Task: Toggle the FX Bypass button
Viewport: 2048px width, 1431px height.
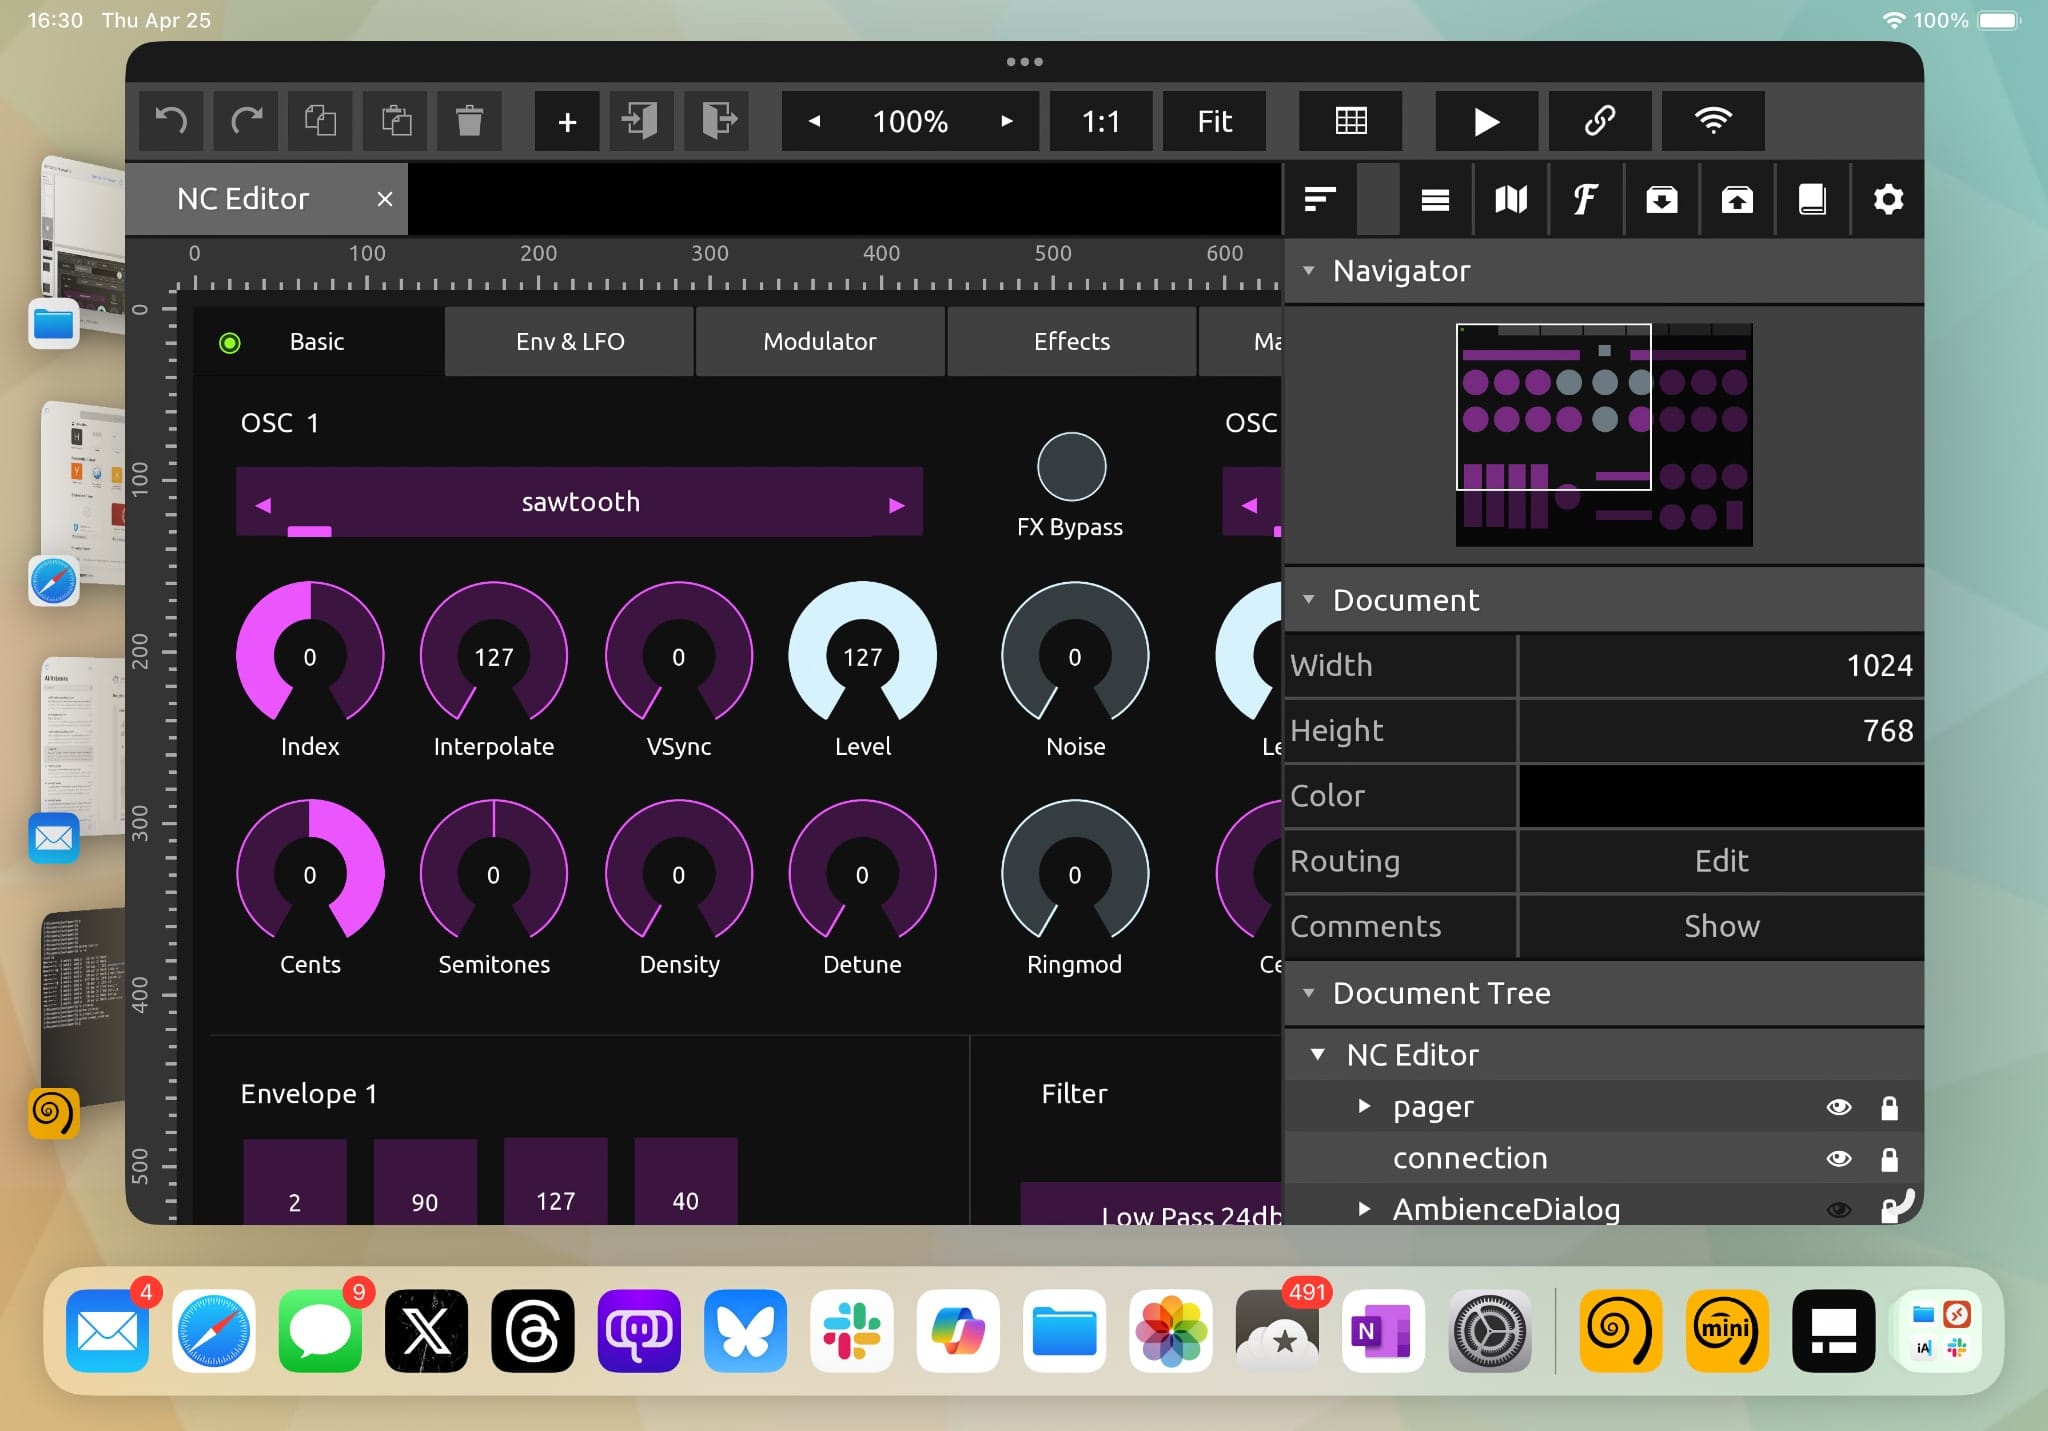Action: point(1071,467)
